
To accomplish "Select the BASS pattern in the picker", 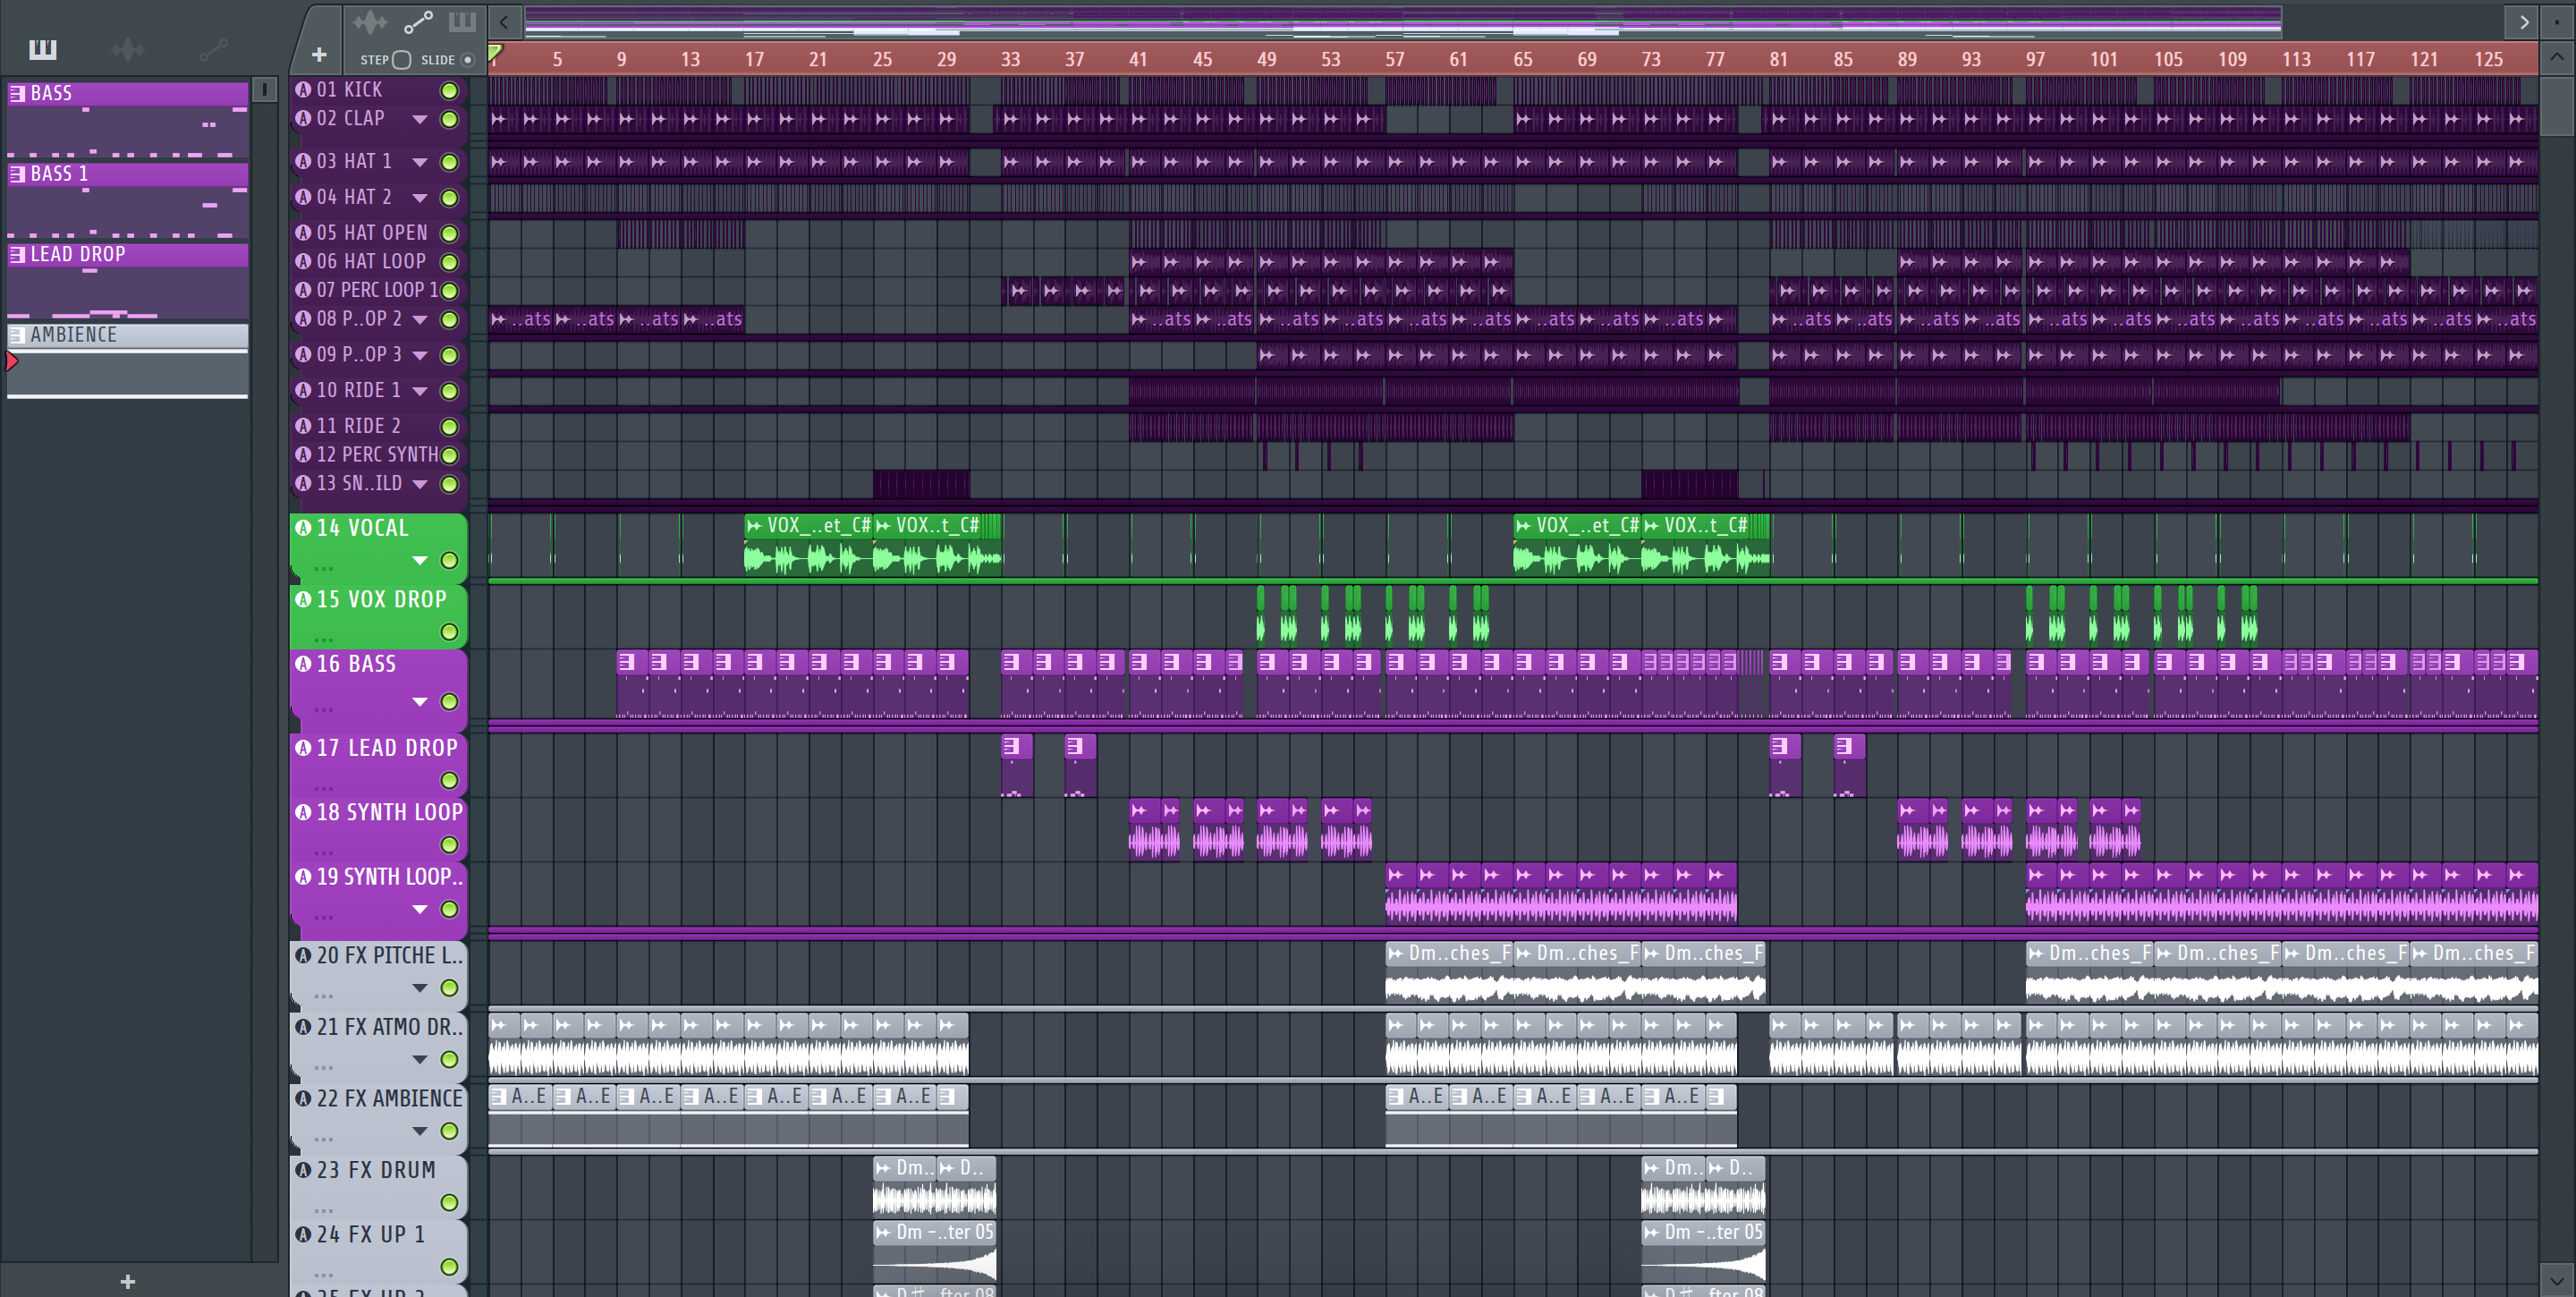I will [x=128, y=120].
